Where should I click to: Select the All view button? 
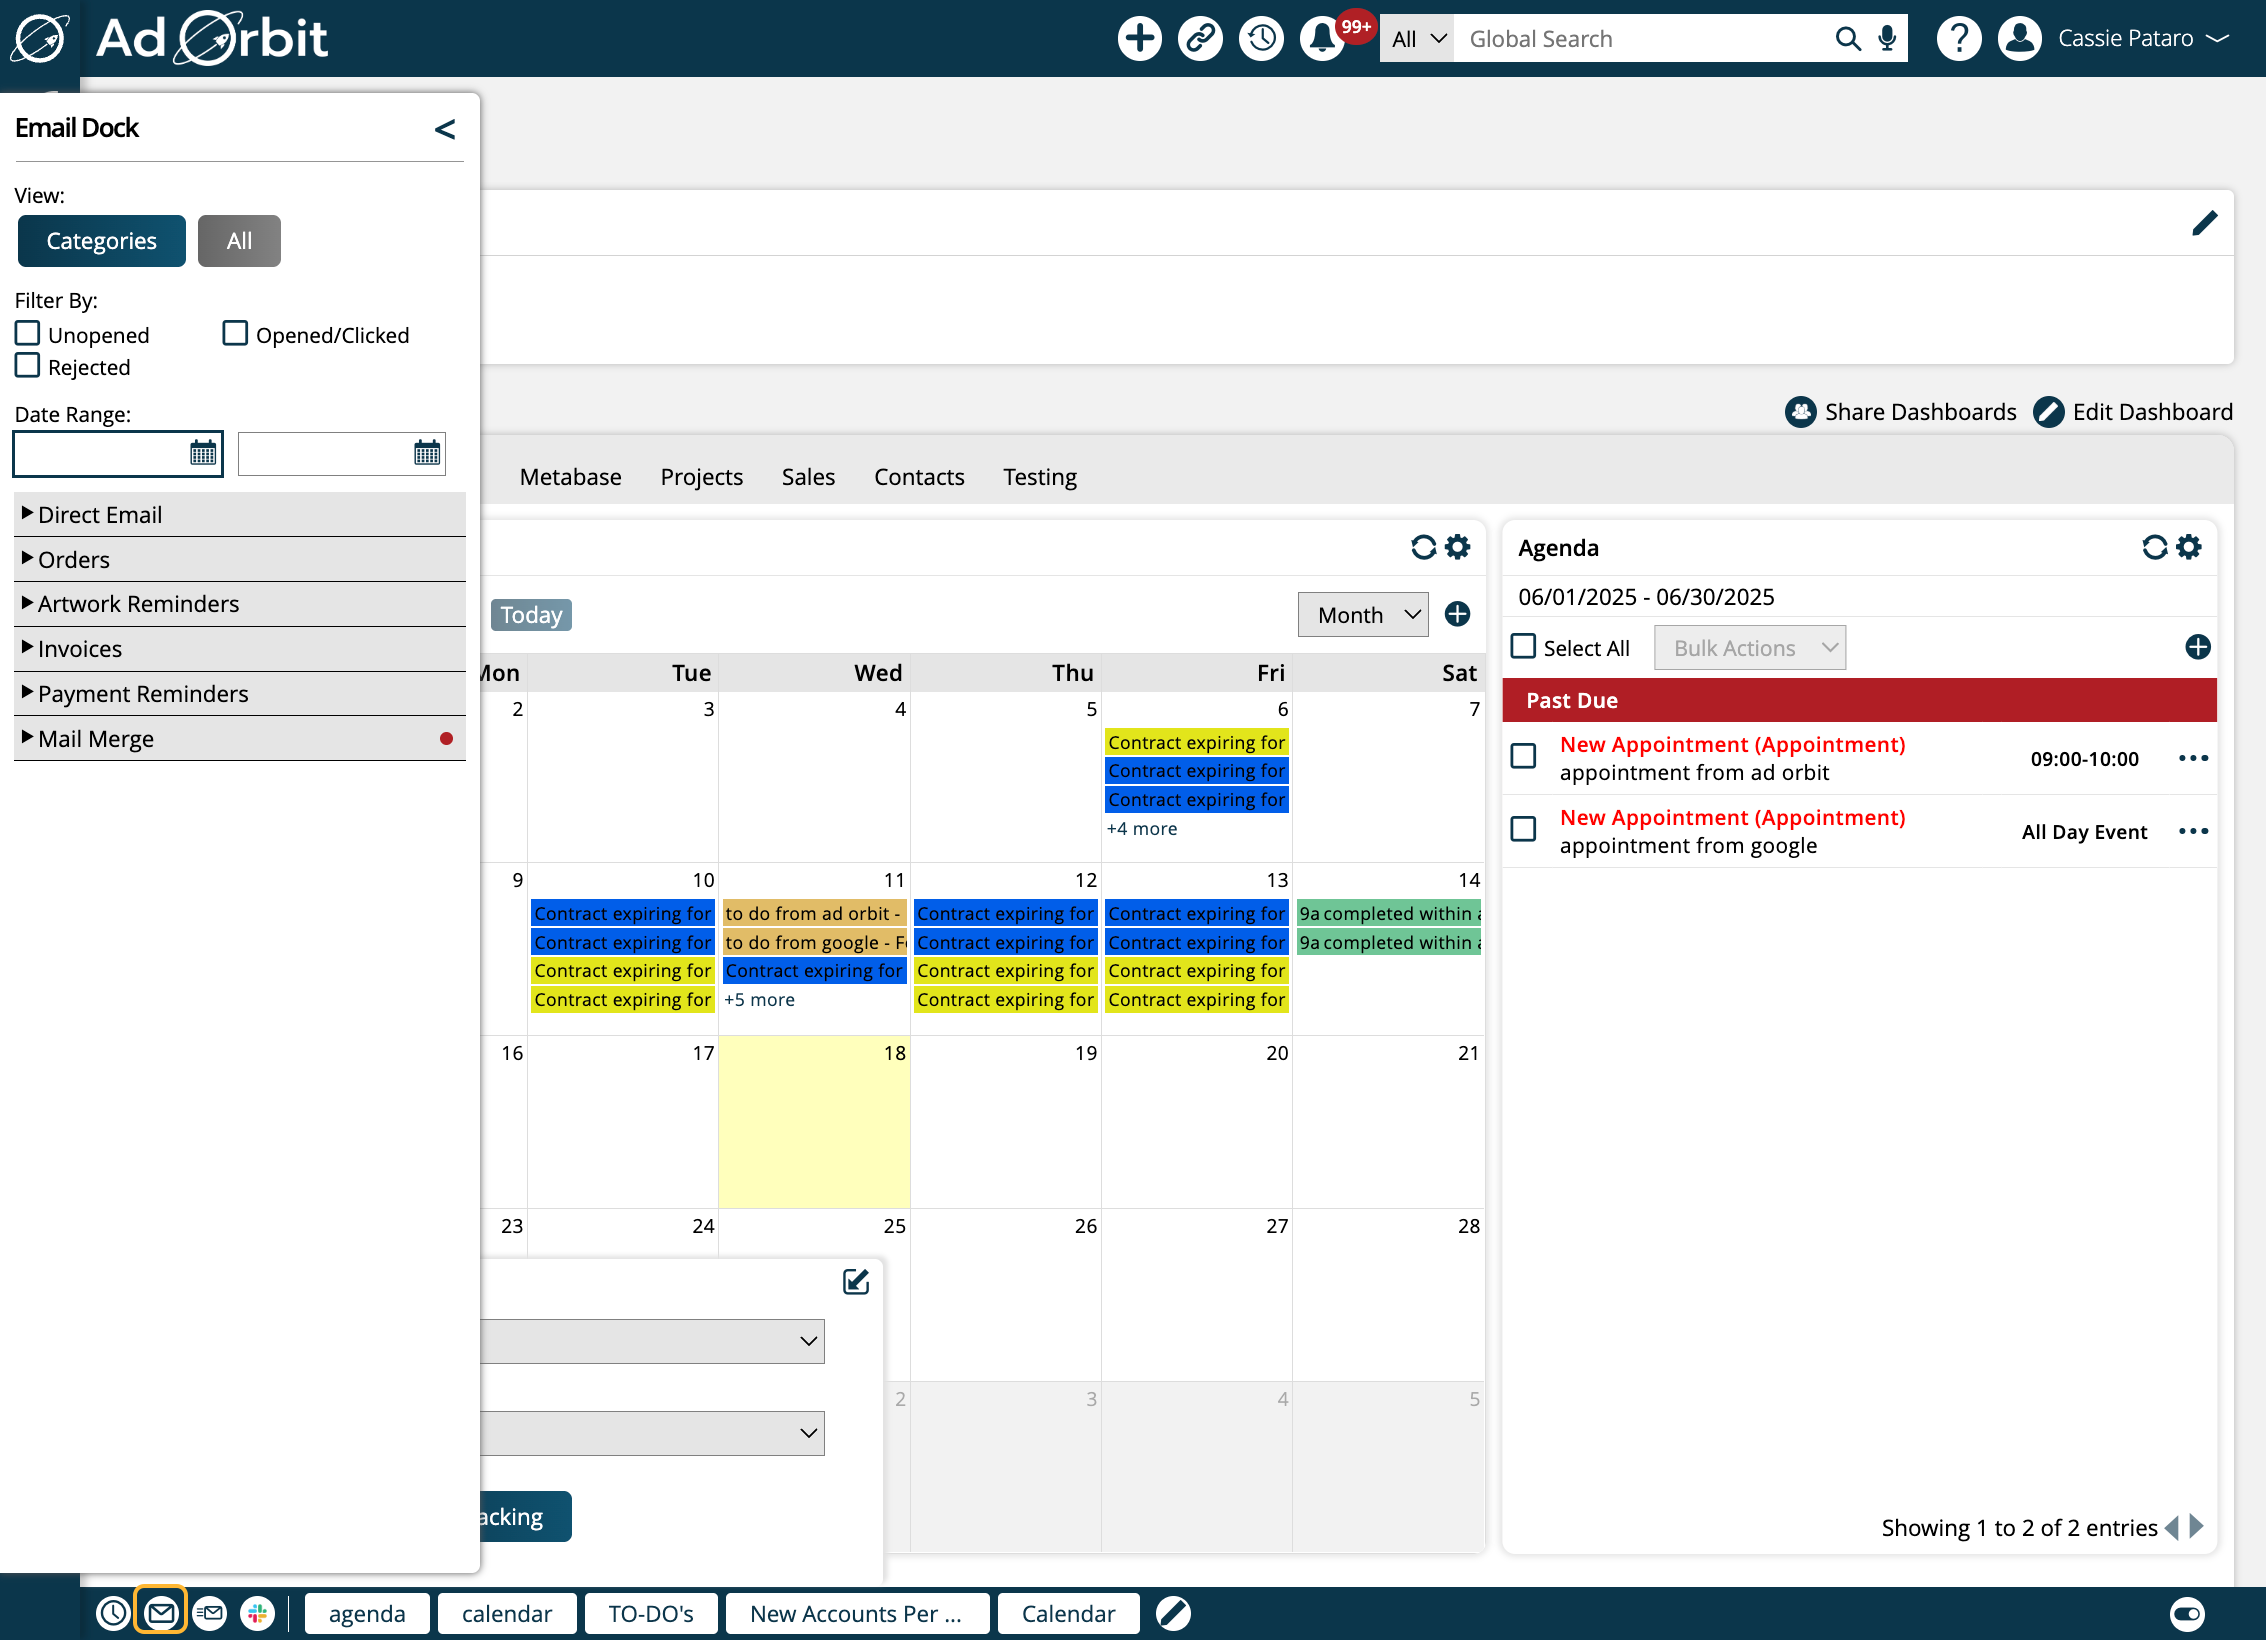point(239,241)
